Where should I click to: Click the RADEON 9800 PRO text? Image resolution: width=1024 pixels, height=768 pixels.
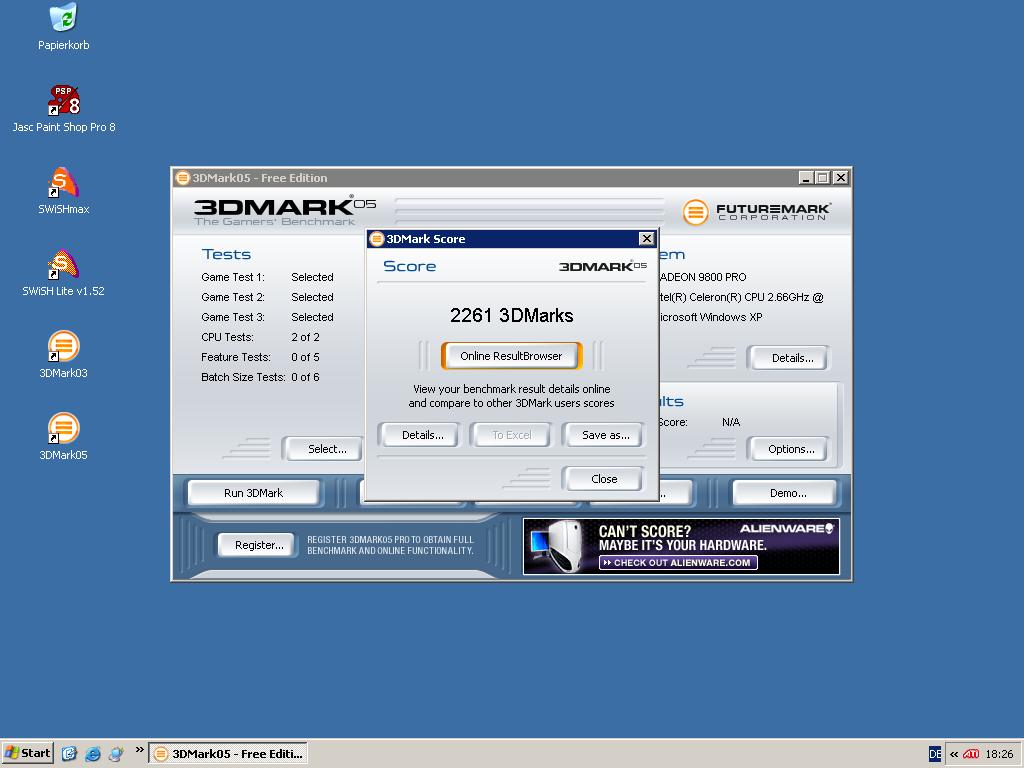[x=703, y=277]
